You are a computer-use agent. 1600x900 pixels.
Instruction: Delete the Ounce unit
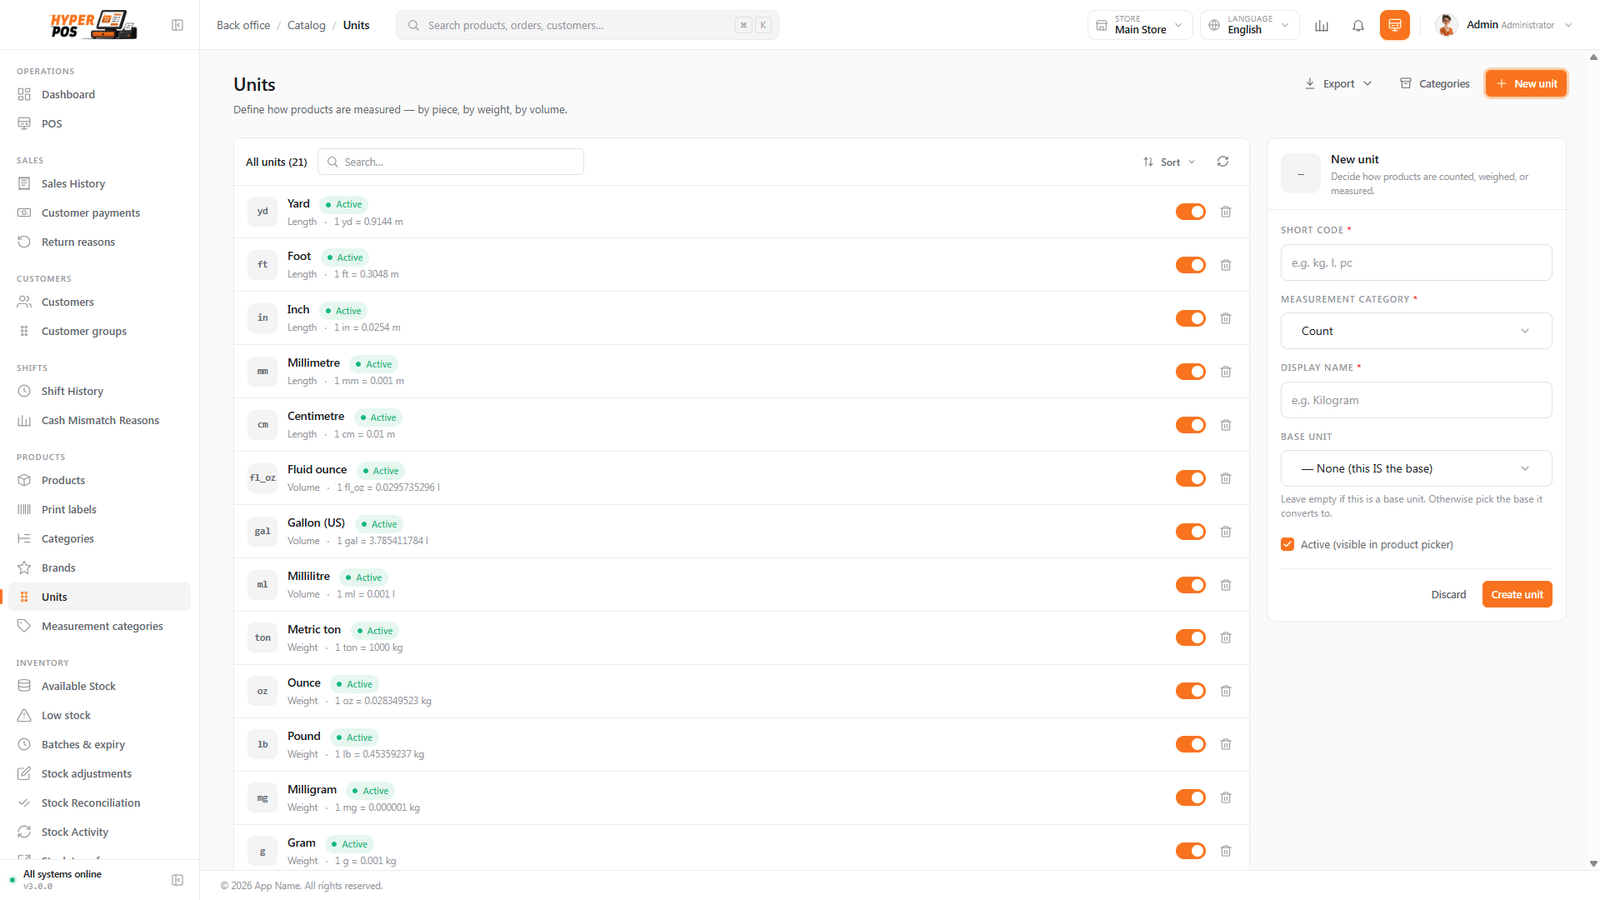[1225, 691]
